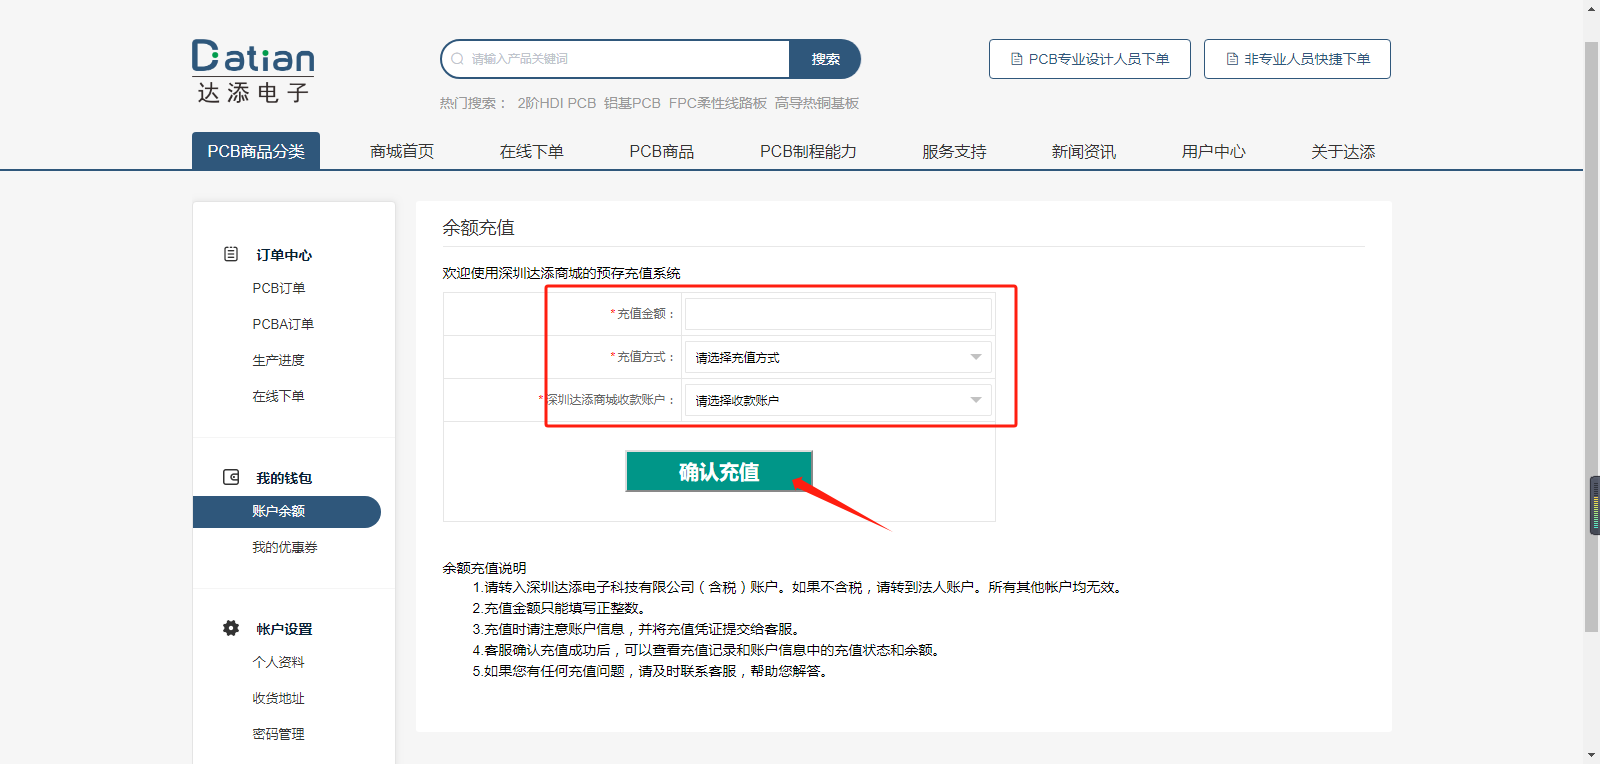Screen dimensions: 1600x764
Task: Click the scrollbar up arrow
Action: 1592,8
